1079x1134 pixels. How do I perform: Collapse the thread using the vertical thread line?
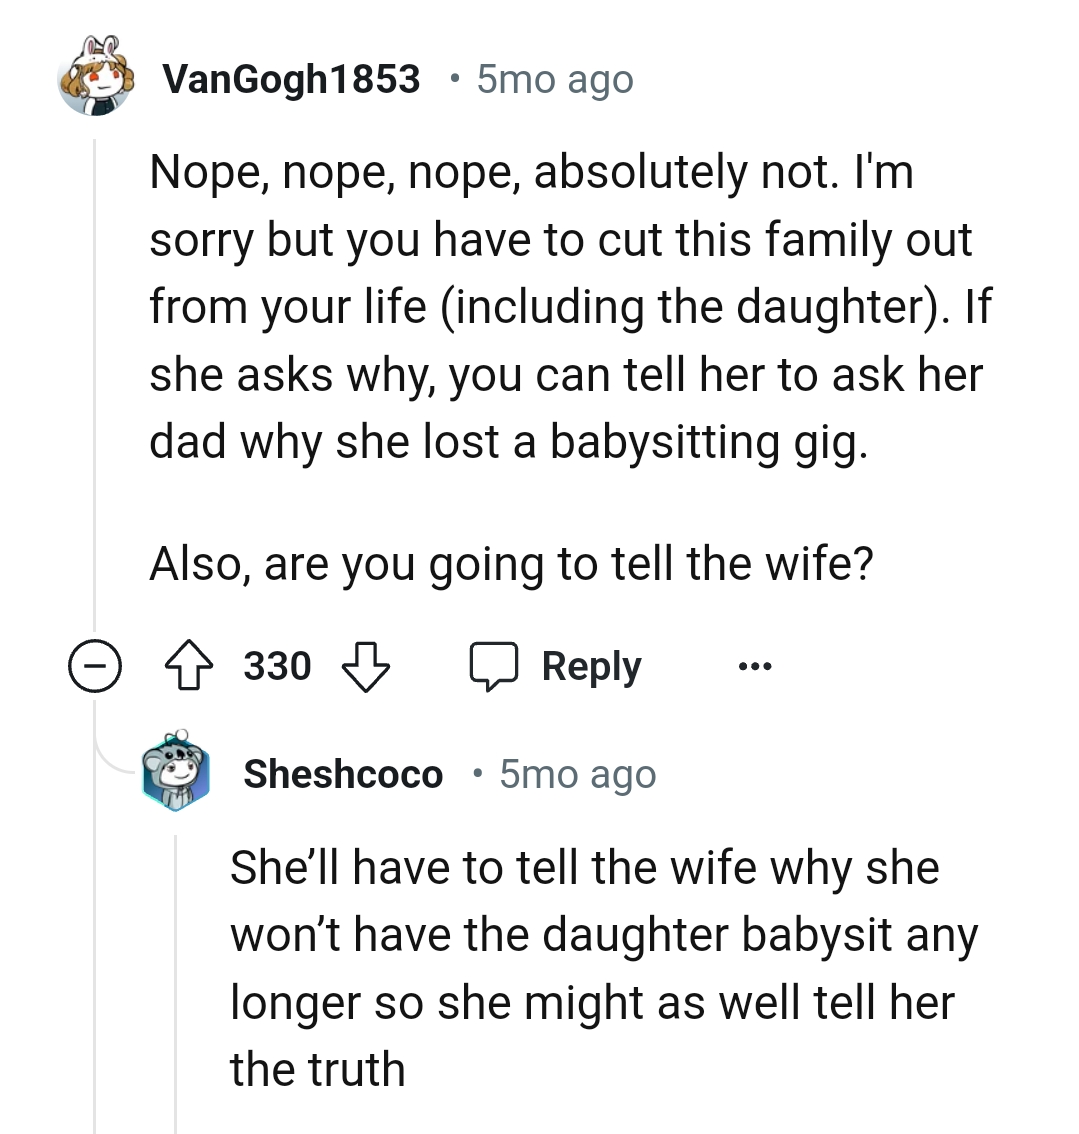(95, 400)
